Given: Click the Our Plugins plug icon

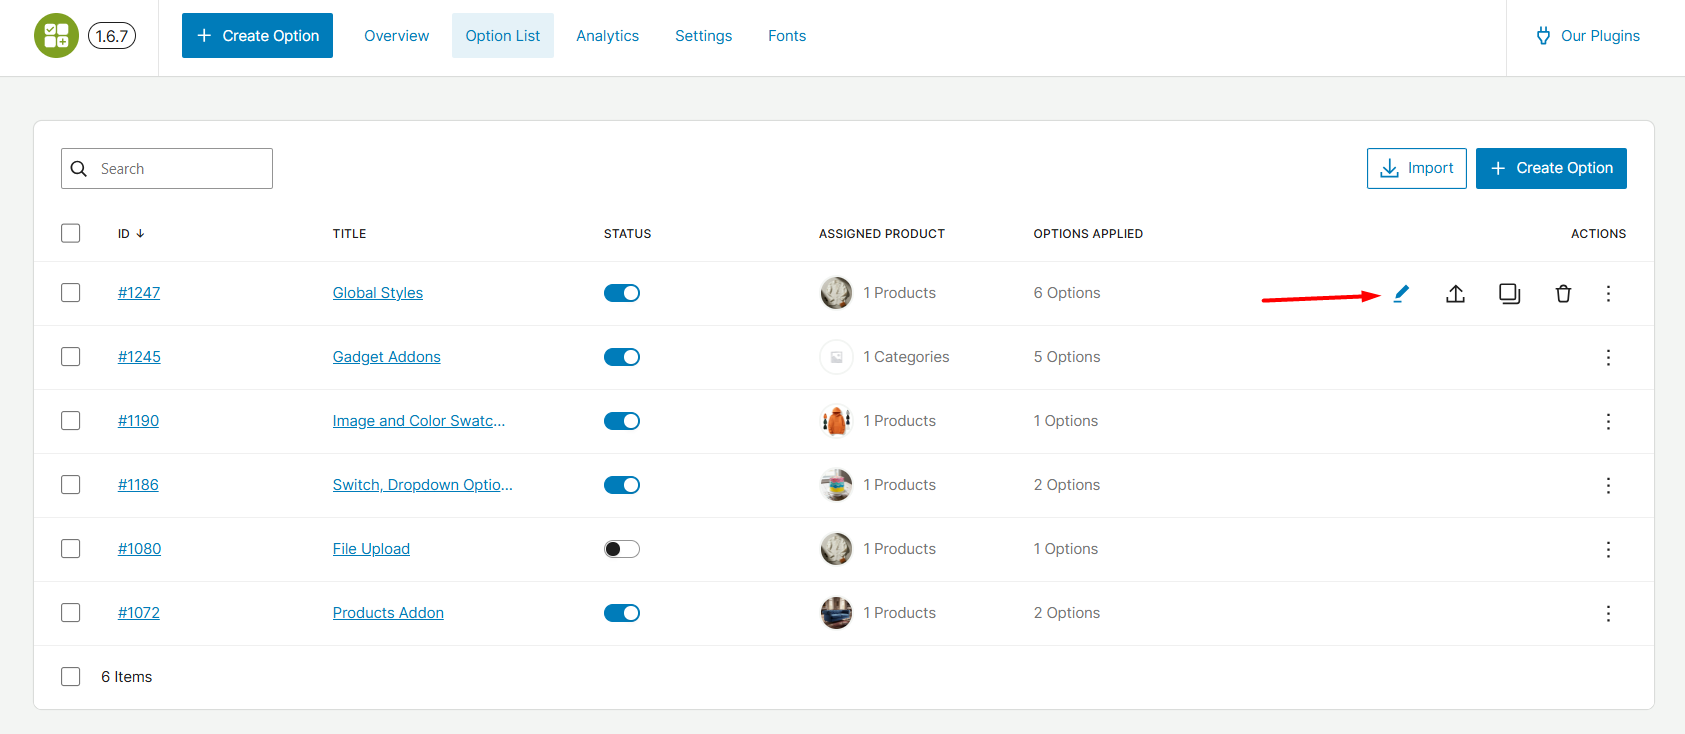Looking at the screenshot, I should [1543, 36].
